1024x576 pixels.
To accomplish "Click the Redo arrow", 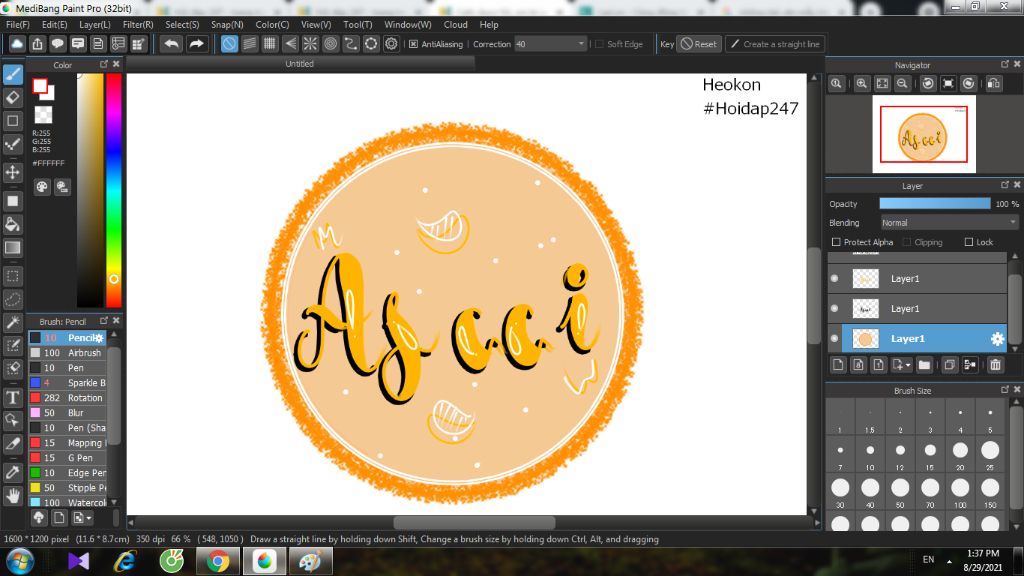I will point(196,44).
